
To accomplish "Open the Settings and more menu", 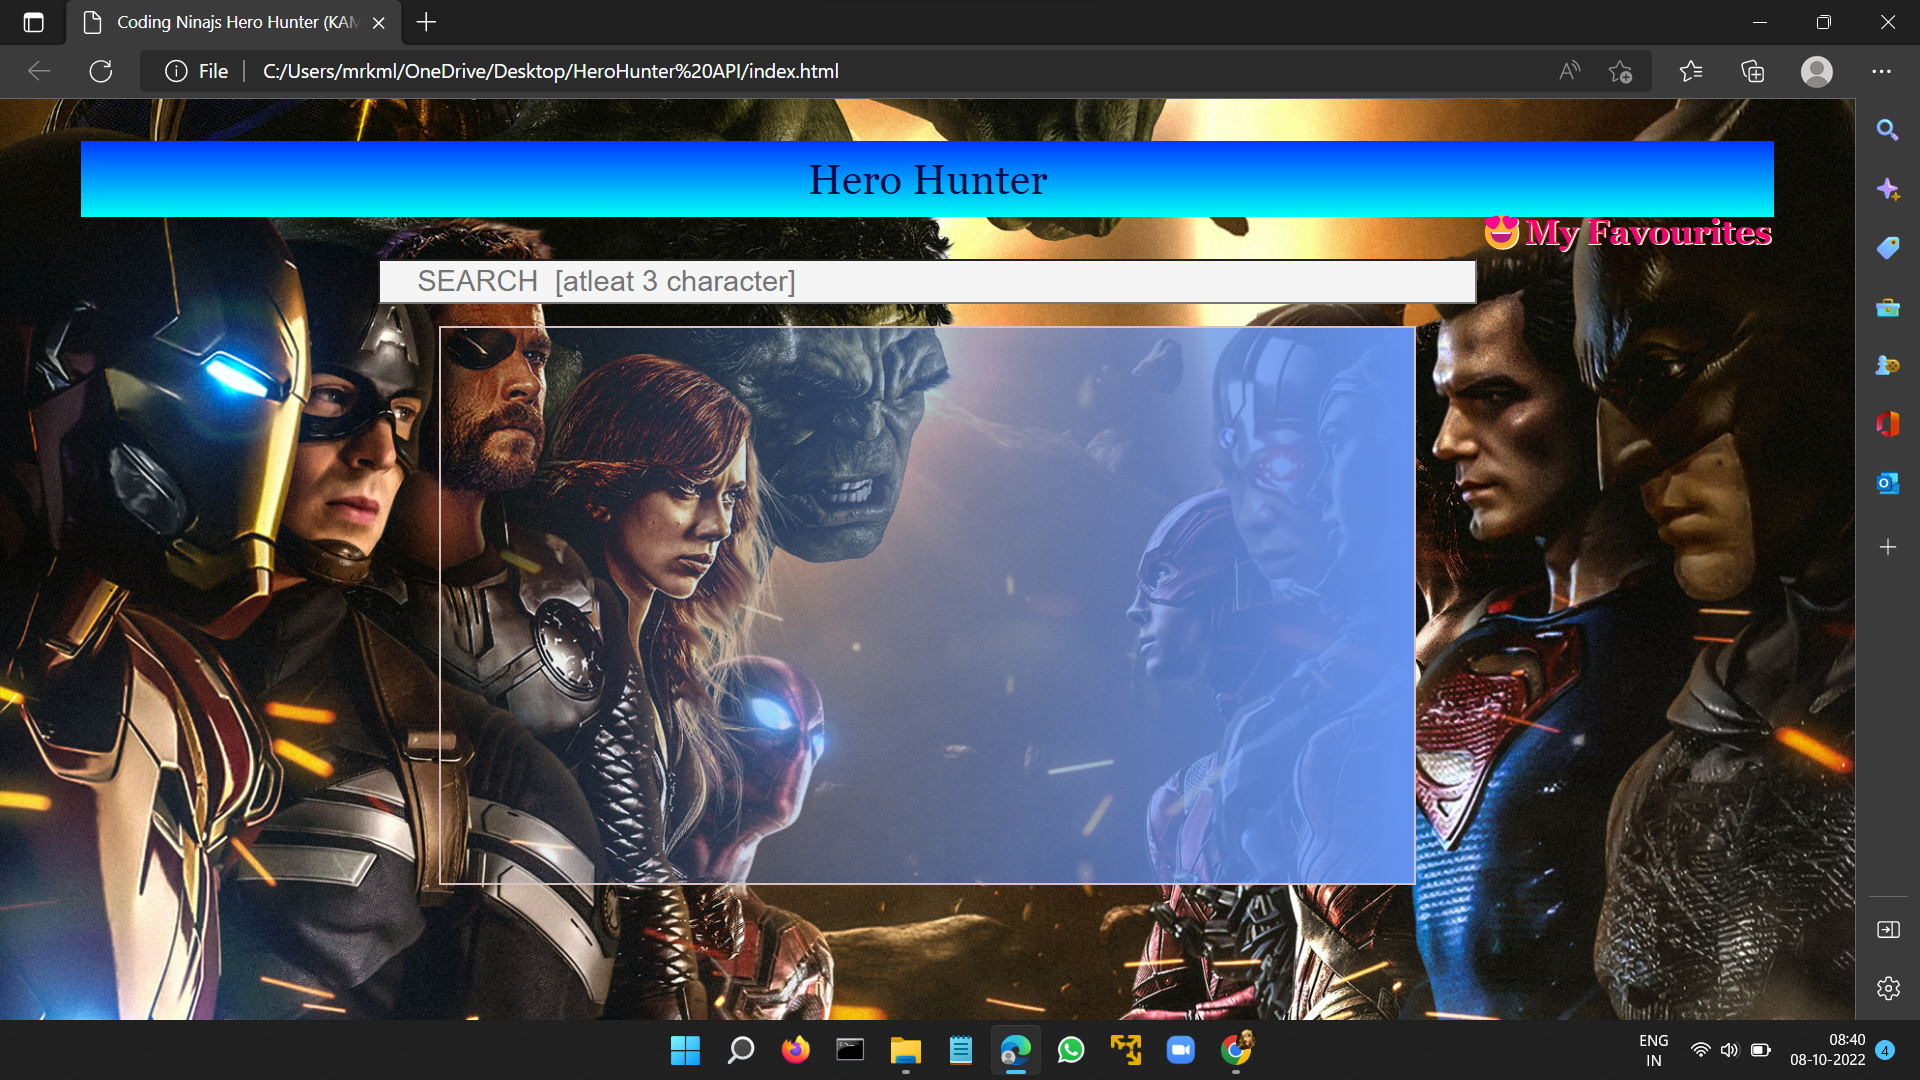I will 1883,71.
